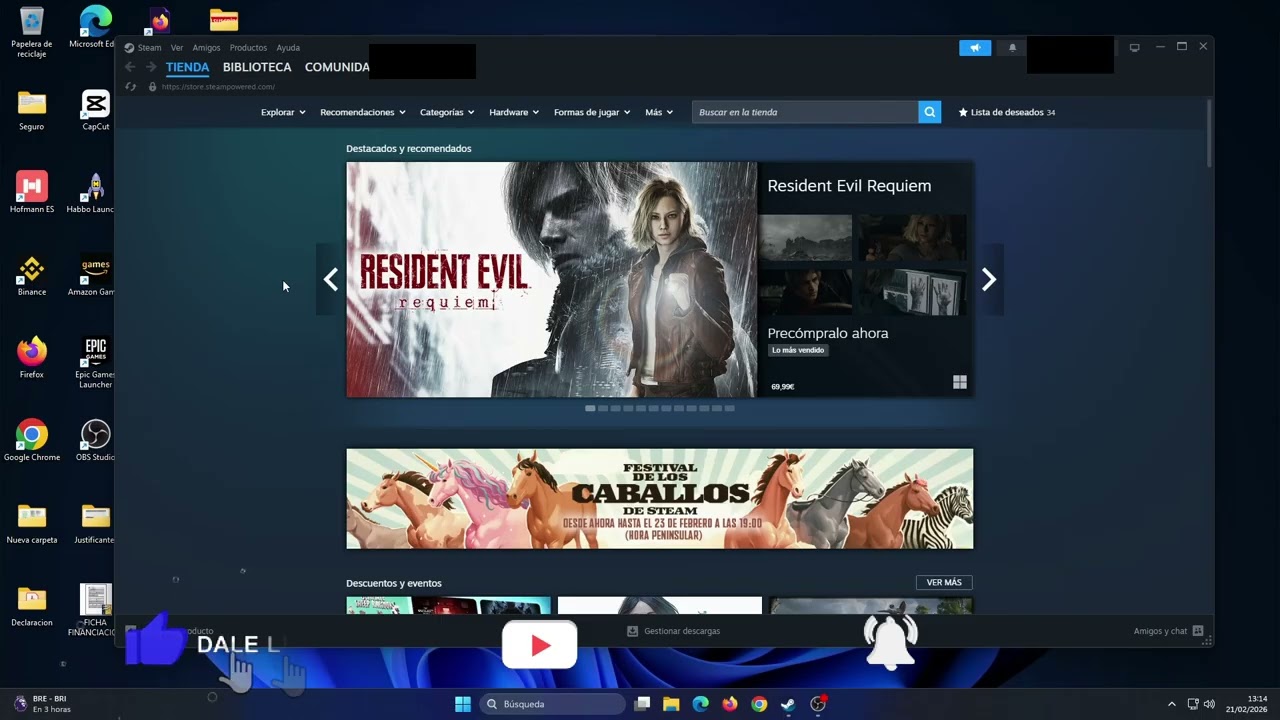Expand the Más dropdown

pos(659,112)
